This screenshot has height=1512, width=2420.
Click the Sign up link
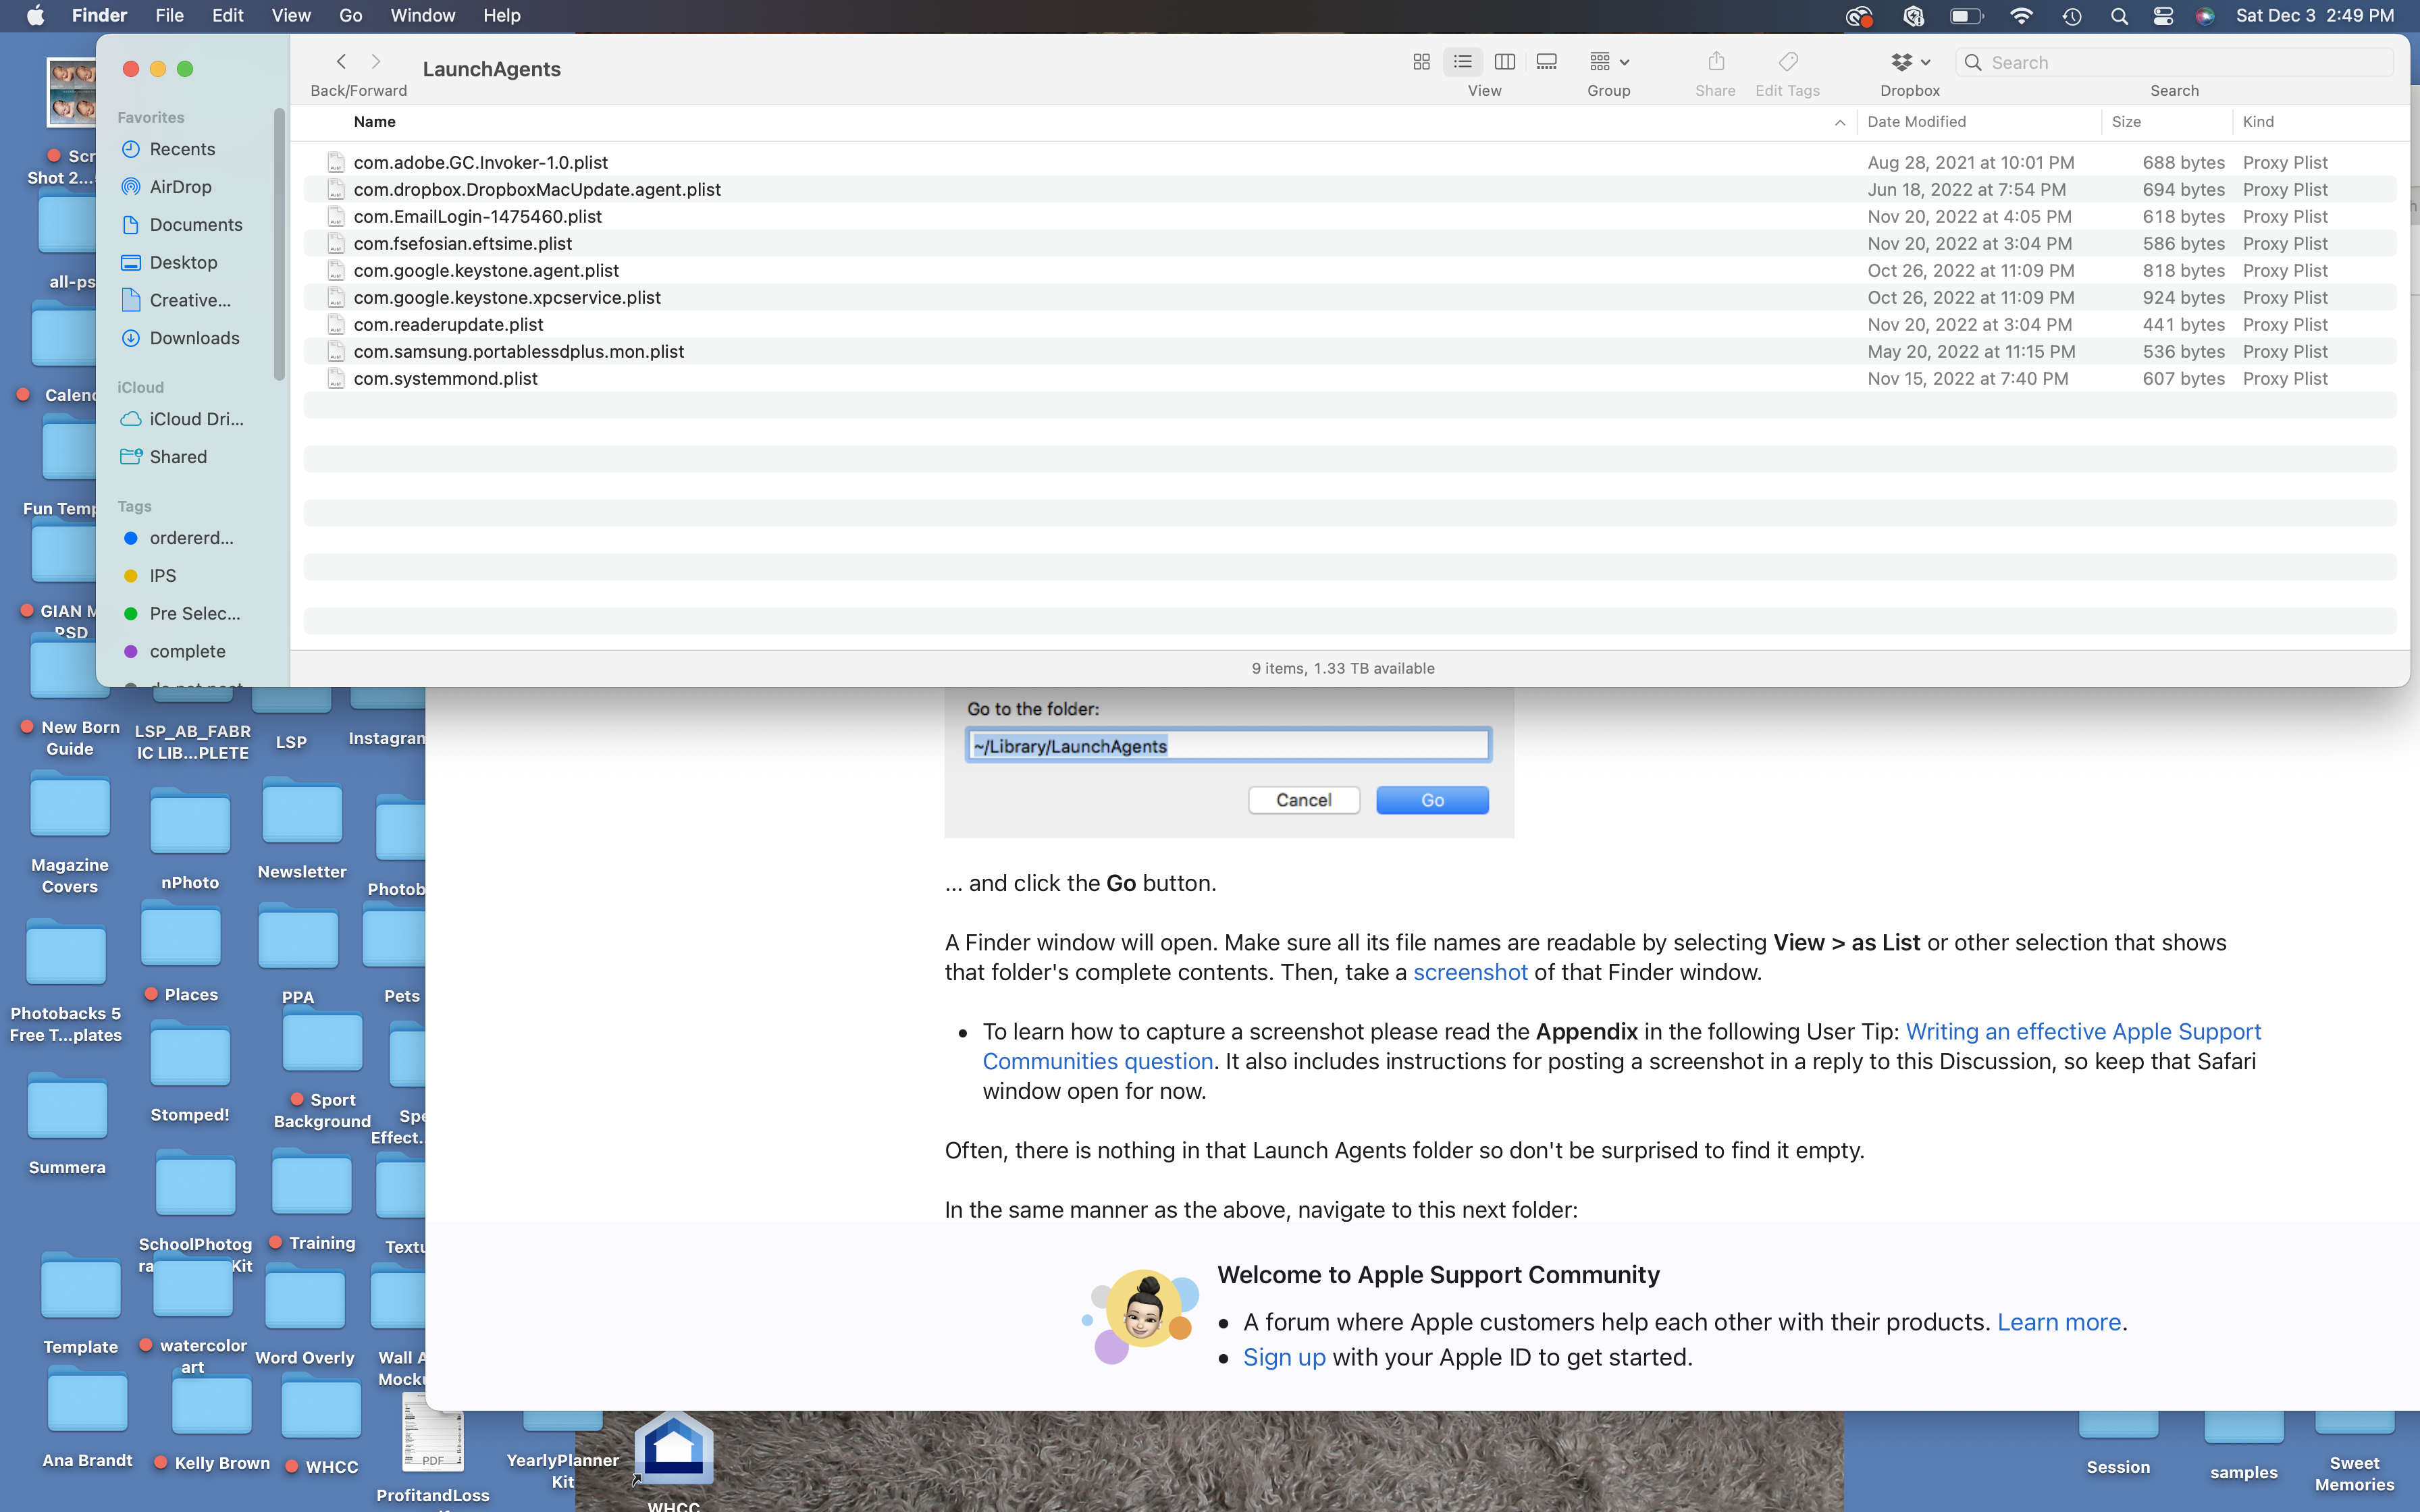1284,1357
